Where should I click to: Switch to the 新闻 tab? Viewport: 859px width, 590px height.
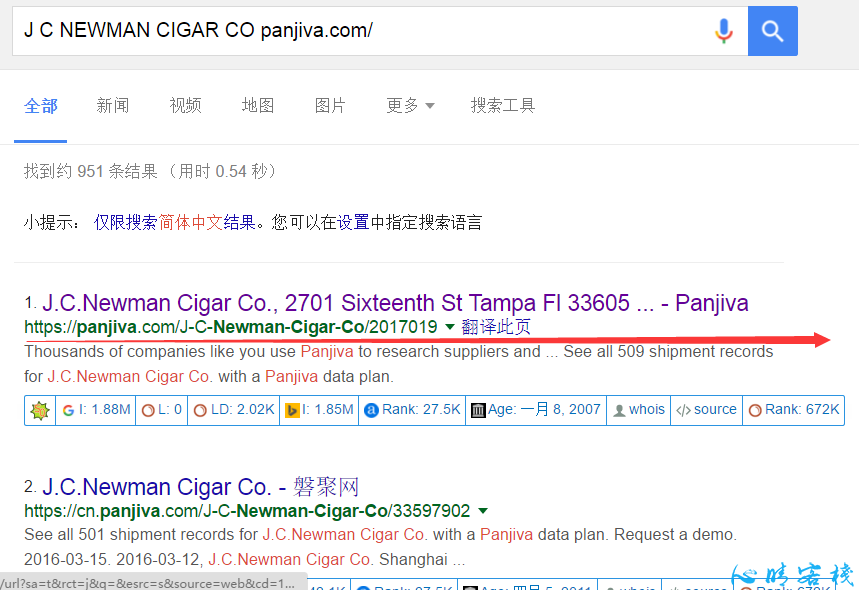point(113,105)
